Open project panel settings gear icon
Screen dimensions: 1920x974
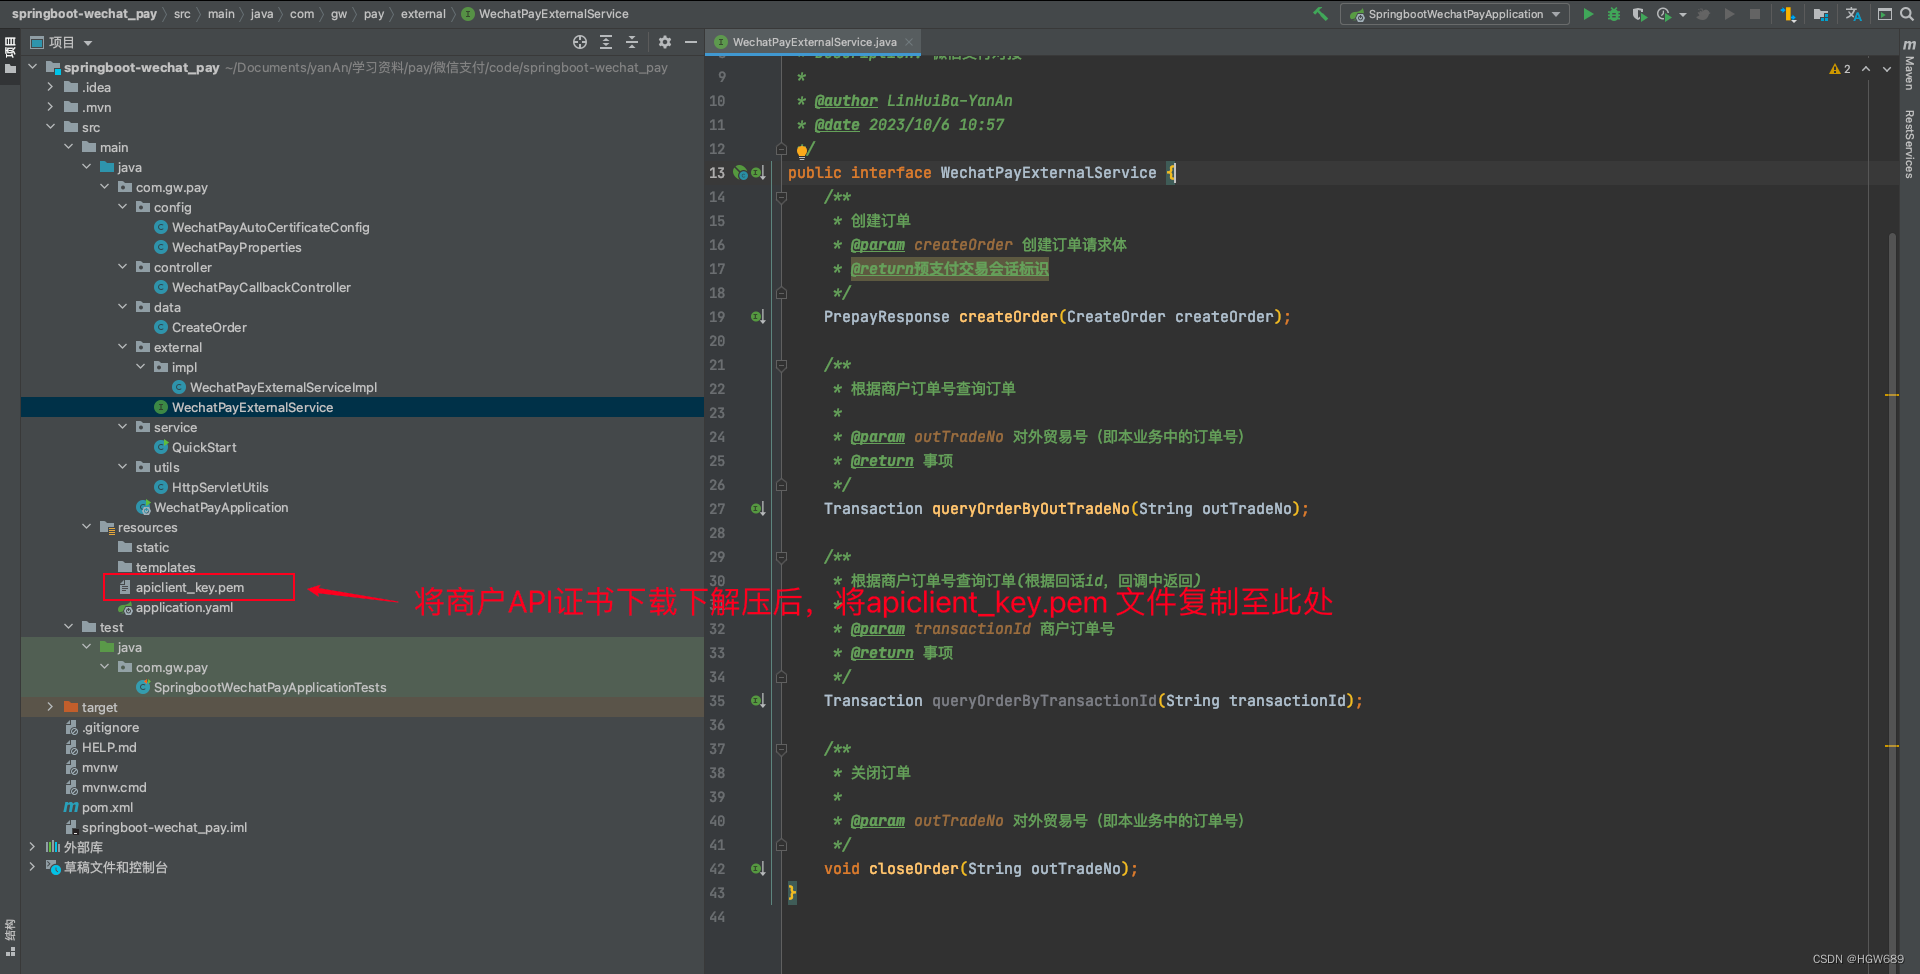click(665, 42)
